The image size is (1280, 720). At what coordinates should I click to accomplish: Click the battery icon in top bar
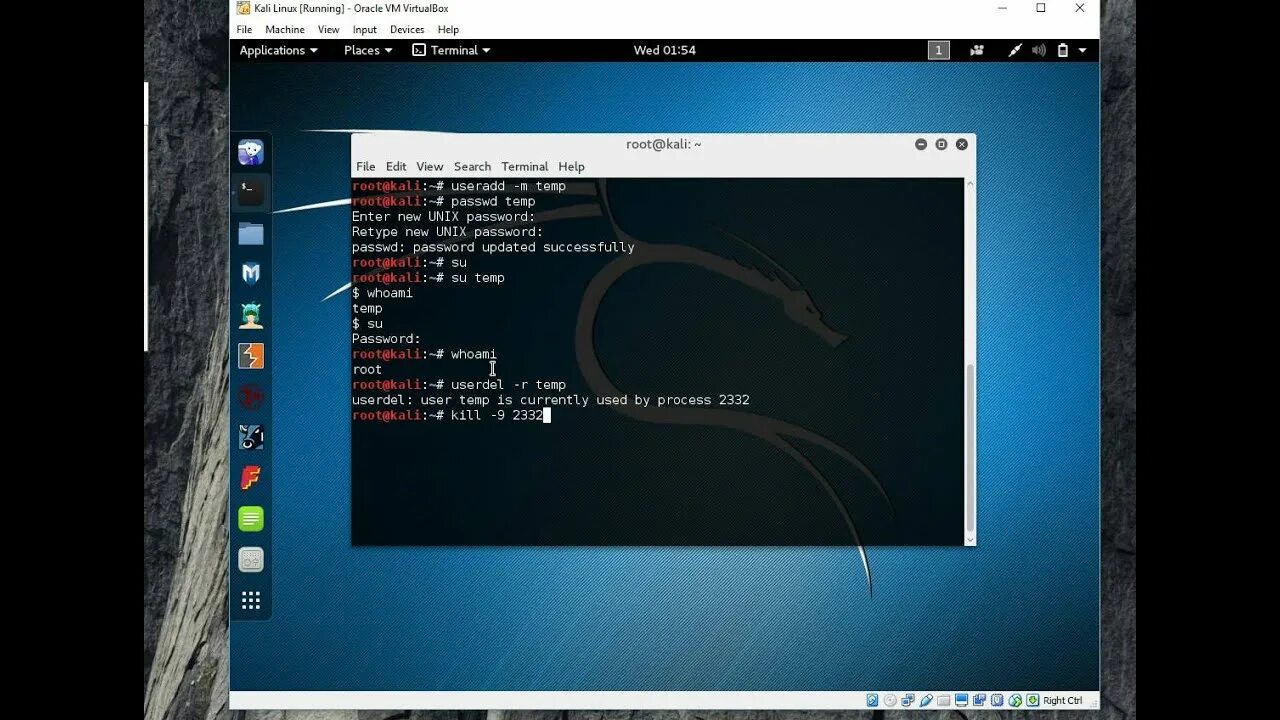1063,50
